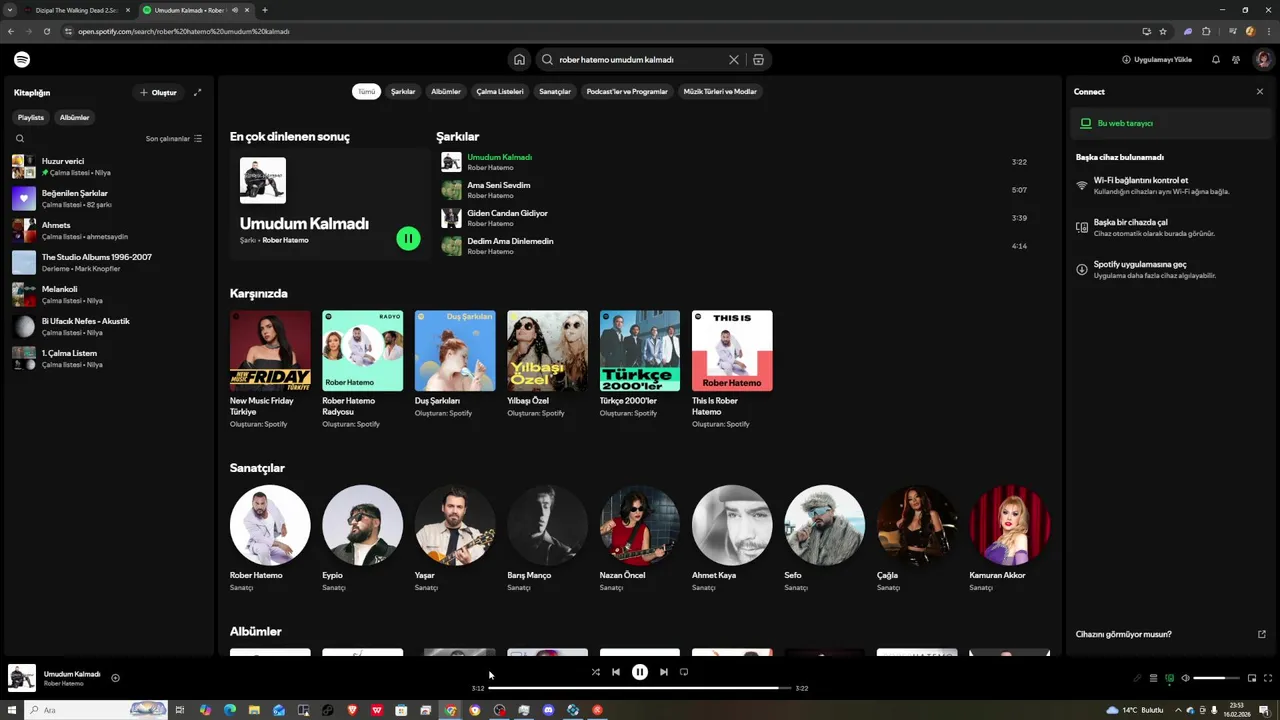Select the Tümü filter chip
Image resolution: width=1280 pixels, height=720 pixels.
pyautogui.click(x=367, y=91)
